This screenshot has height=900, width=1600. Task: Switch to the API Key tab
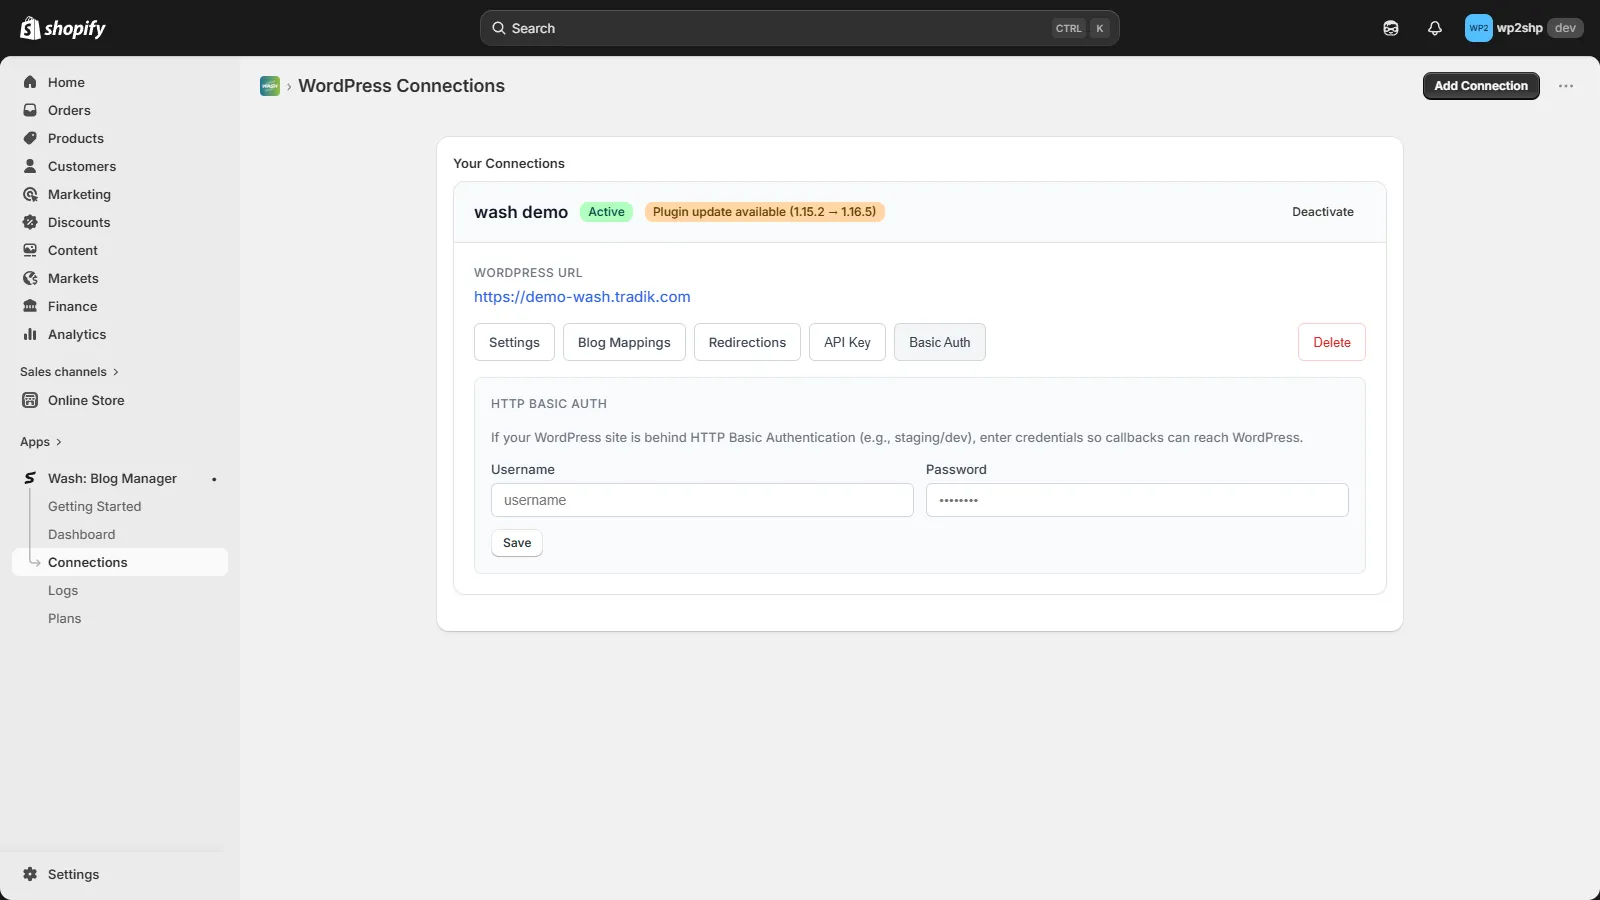[x=847, y=342]
